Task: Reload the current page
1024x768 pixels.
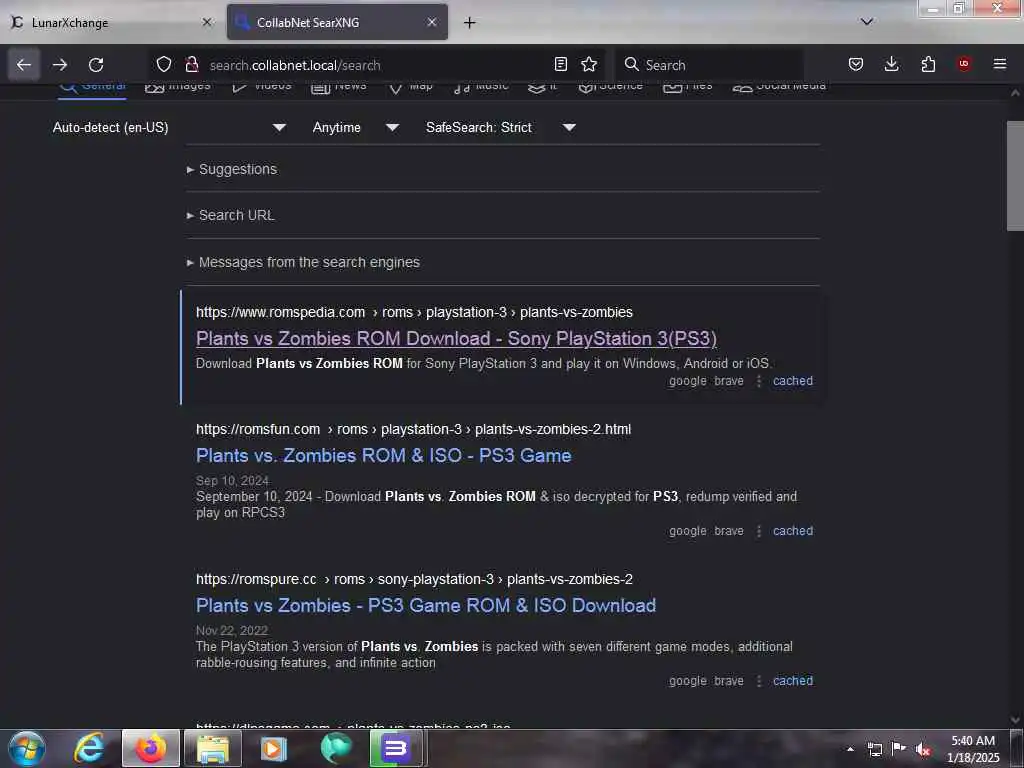Action: [96, 65]
